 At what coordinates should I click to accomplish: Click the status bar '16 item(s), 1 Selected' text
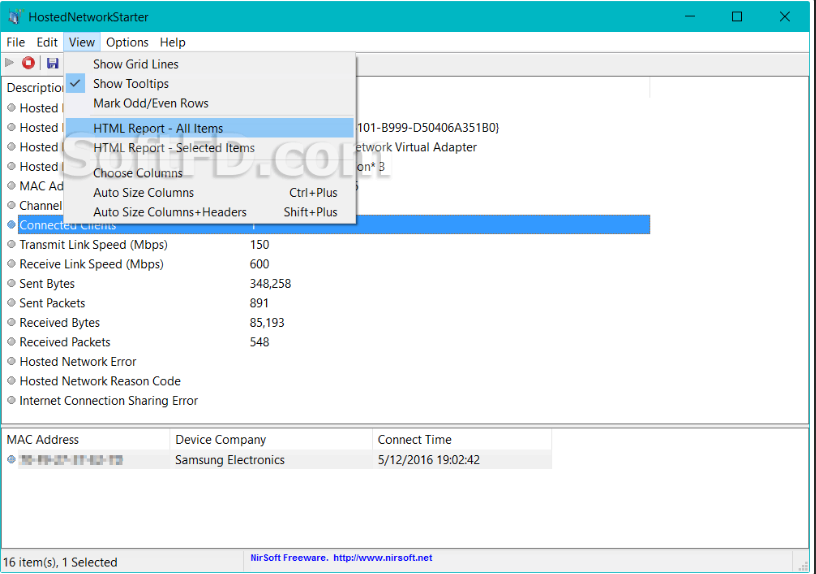60,562
